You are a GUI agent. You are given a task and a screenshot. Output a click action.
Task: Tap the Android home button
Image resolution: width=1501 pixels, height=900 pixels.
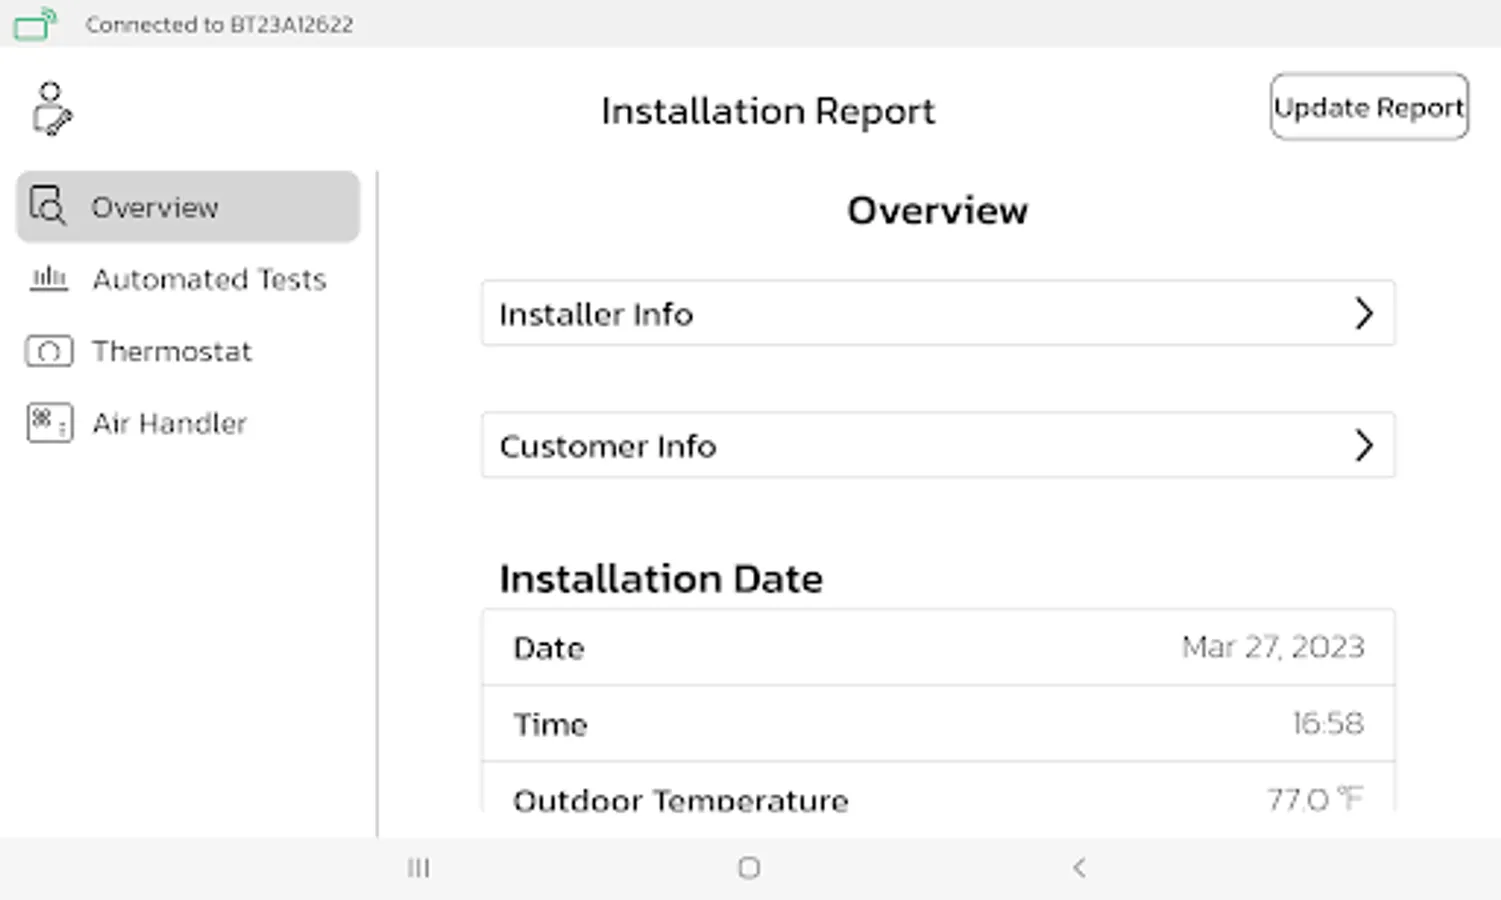point(749,868)
